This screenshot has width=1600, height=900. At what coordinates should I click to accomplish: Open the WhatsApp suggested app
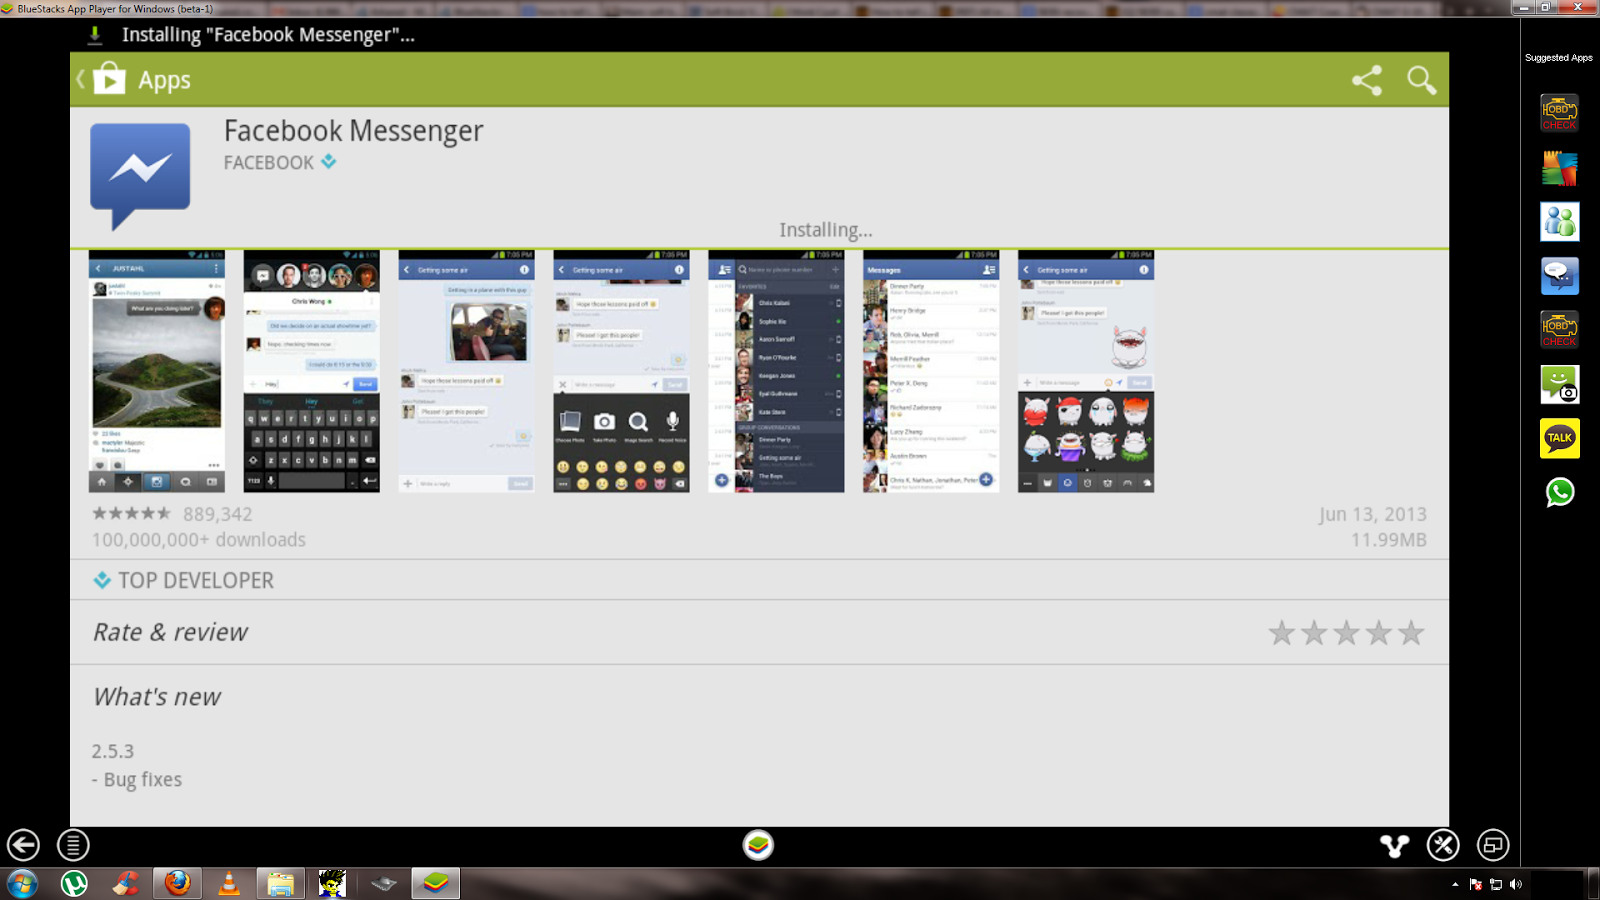[x=1559, y=492]
